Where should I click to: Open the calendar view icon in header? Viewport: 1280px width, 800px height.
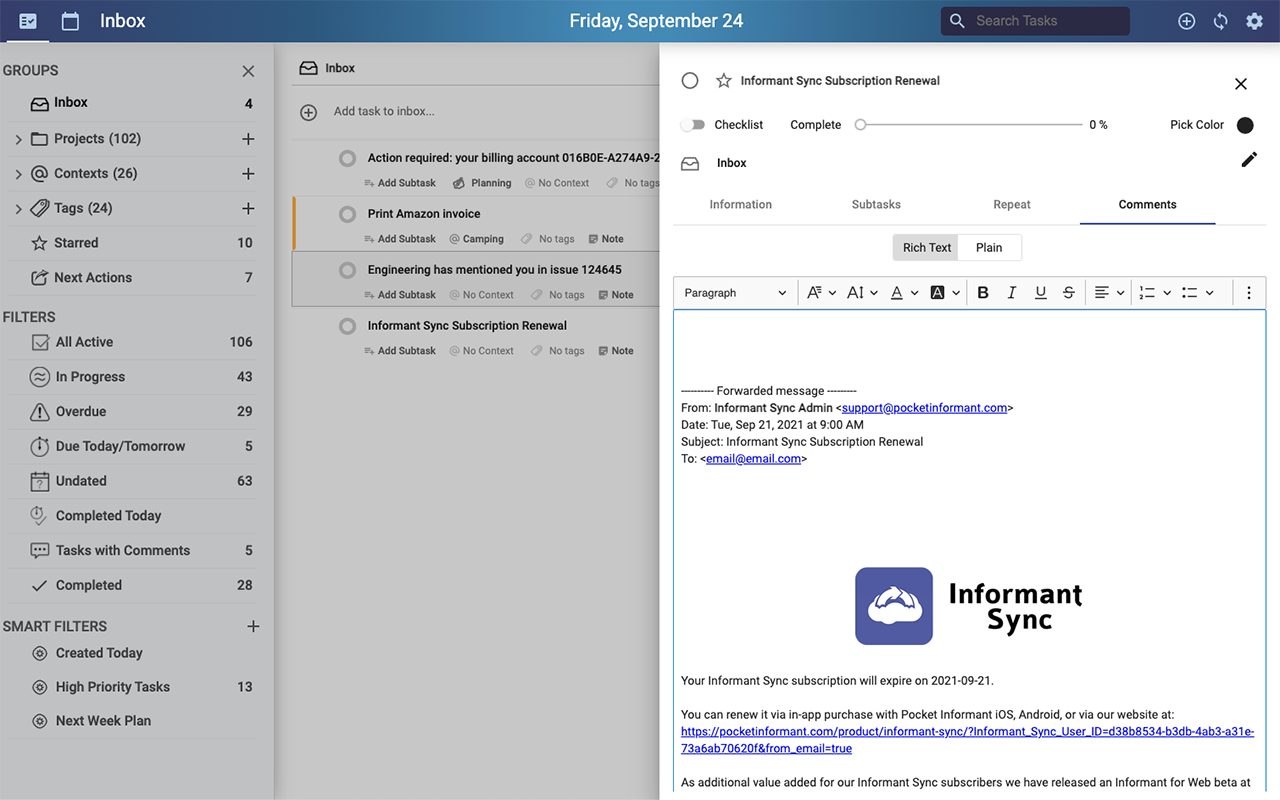coord(70,21)
